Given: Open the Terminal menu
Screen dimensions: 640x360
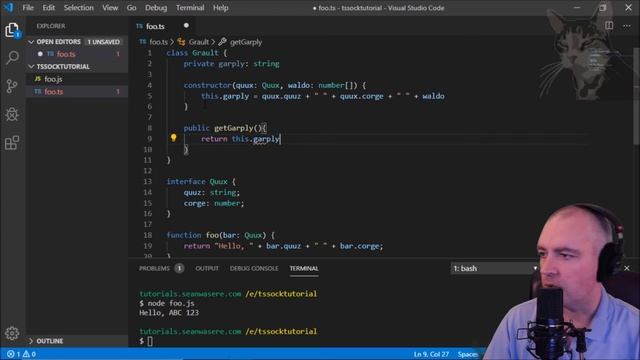Looking at the screenshot, I should pyautogui.click(x=190, y=8).
